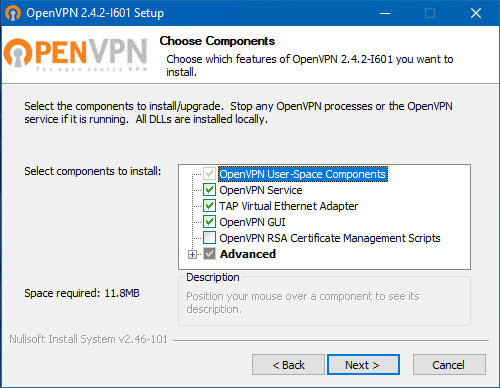Click the 'Nullsoft Install System v2.46-101' text
This screenshot has width=500, height=388.
coord(88,339)
